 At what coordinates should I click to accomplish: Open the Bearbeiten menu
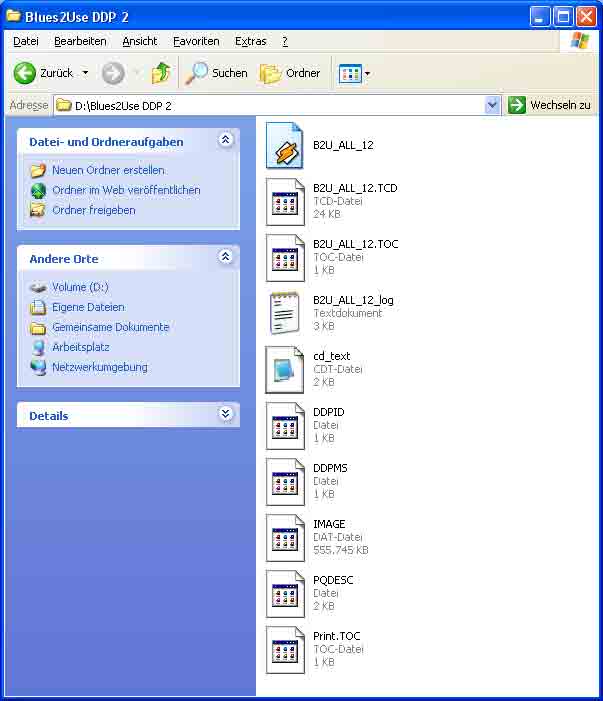[80, 41]
